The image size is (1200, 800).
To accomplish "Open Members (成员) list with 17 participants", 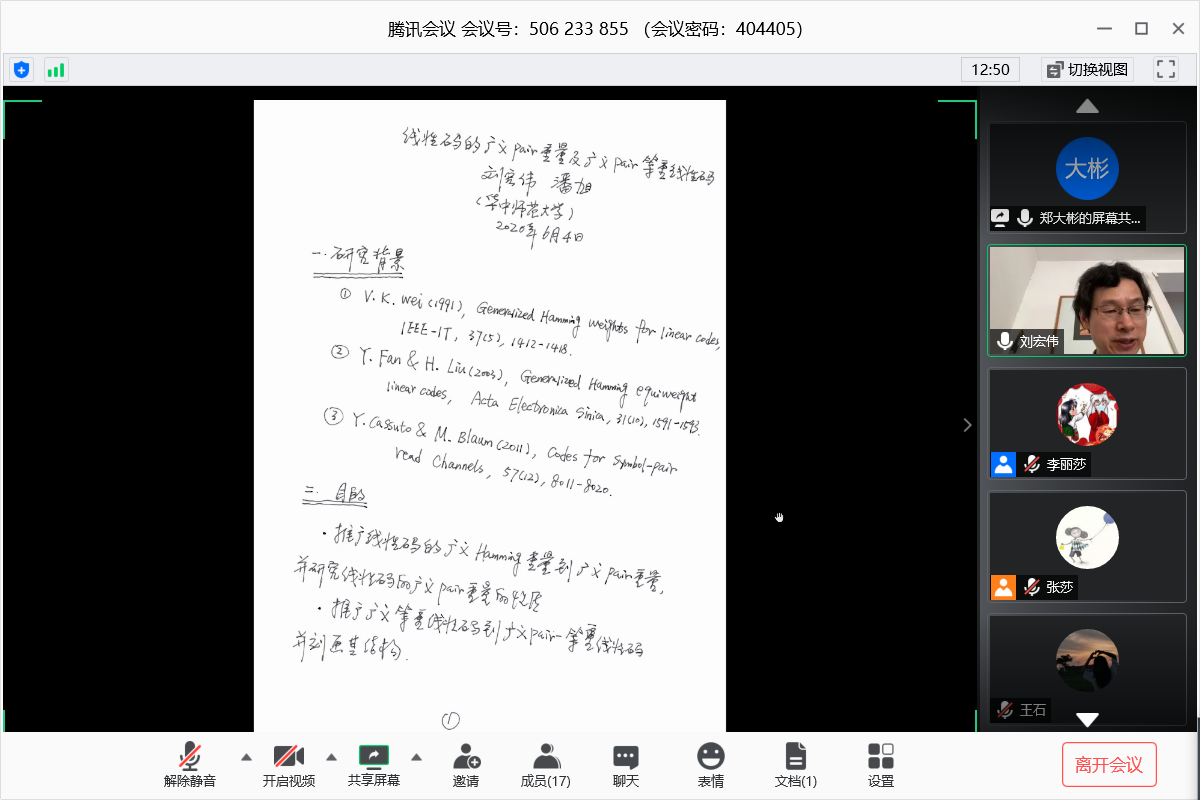I will [x=546, y=765].
